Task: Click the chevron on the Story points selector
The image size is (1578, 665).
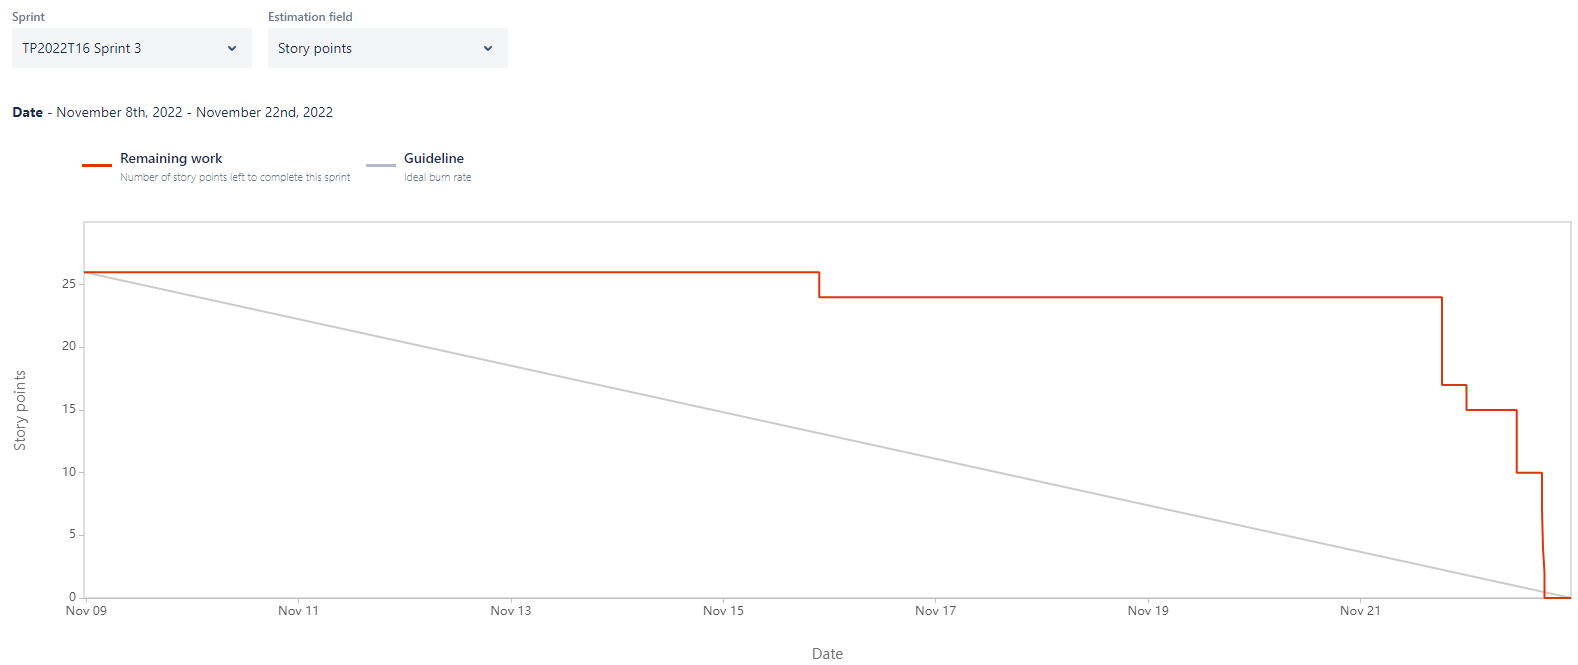Action: click(487, 47)
